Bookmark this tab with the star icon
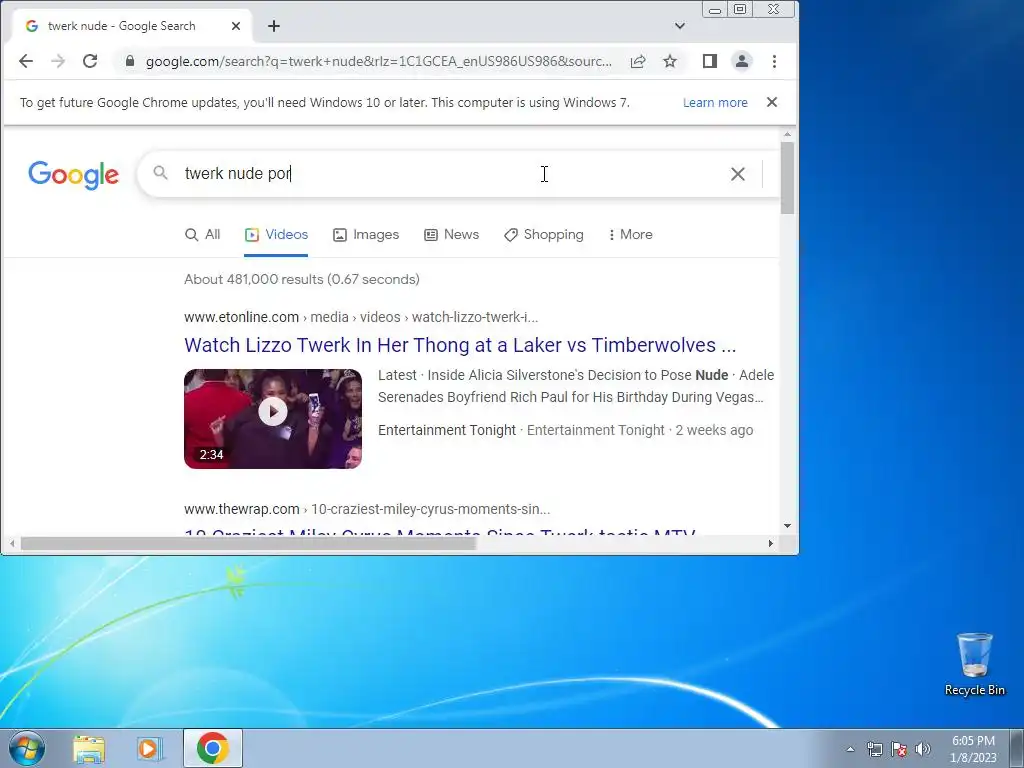The height and width of the screenshot is (768, 1024). coord(670,61)
